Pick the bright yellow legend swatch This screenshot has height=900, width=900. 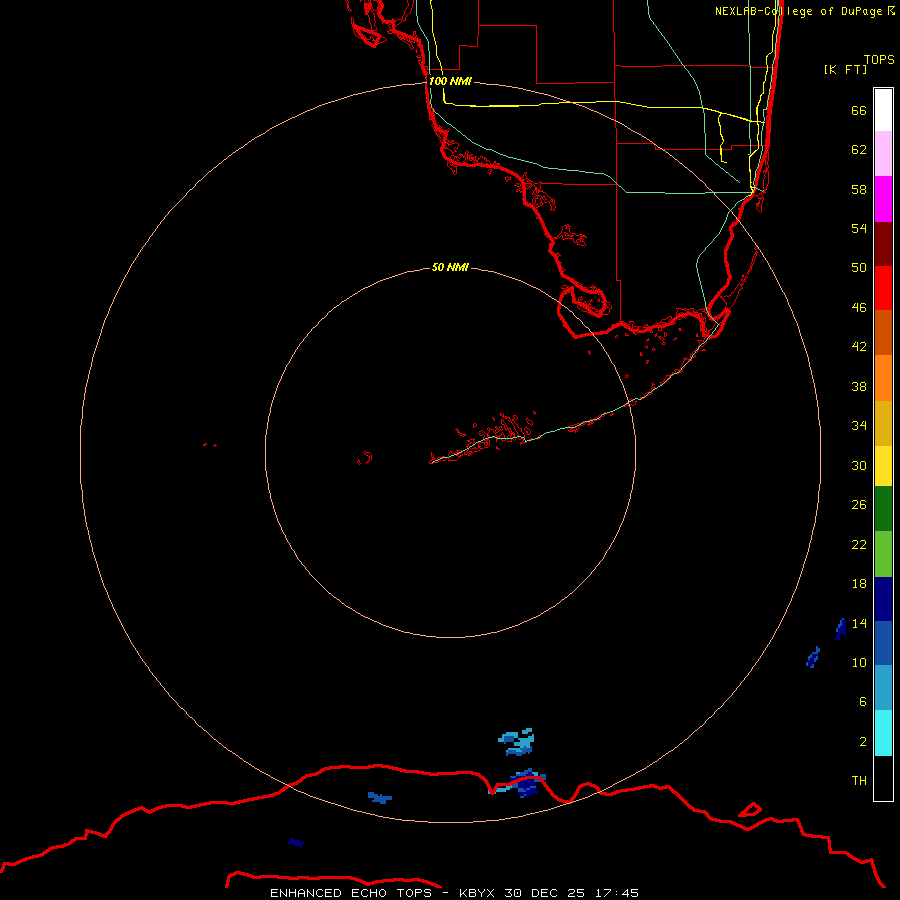pyautogui.click(x=883, y=465)
